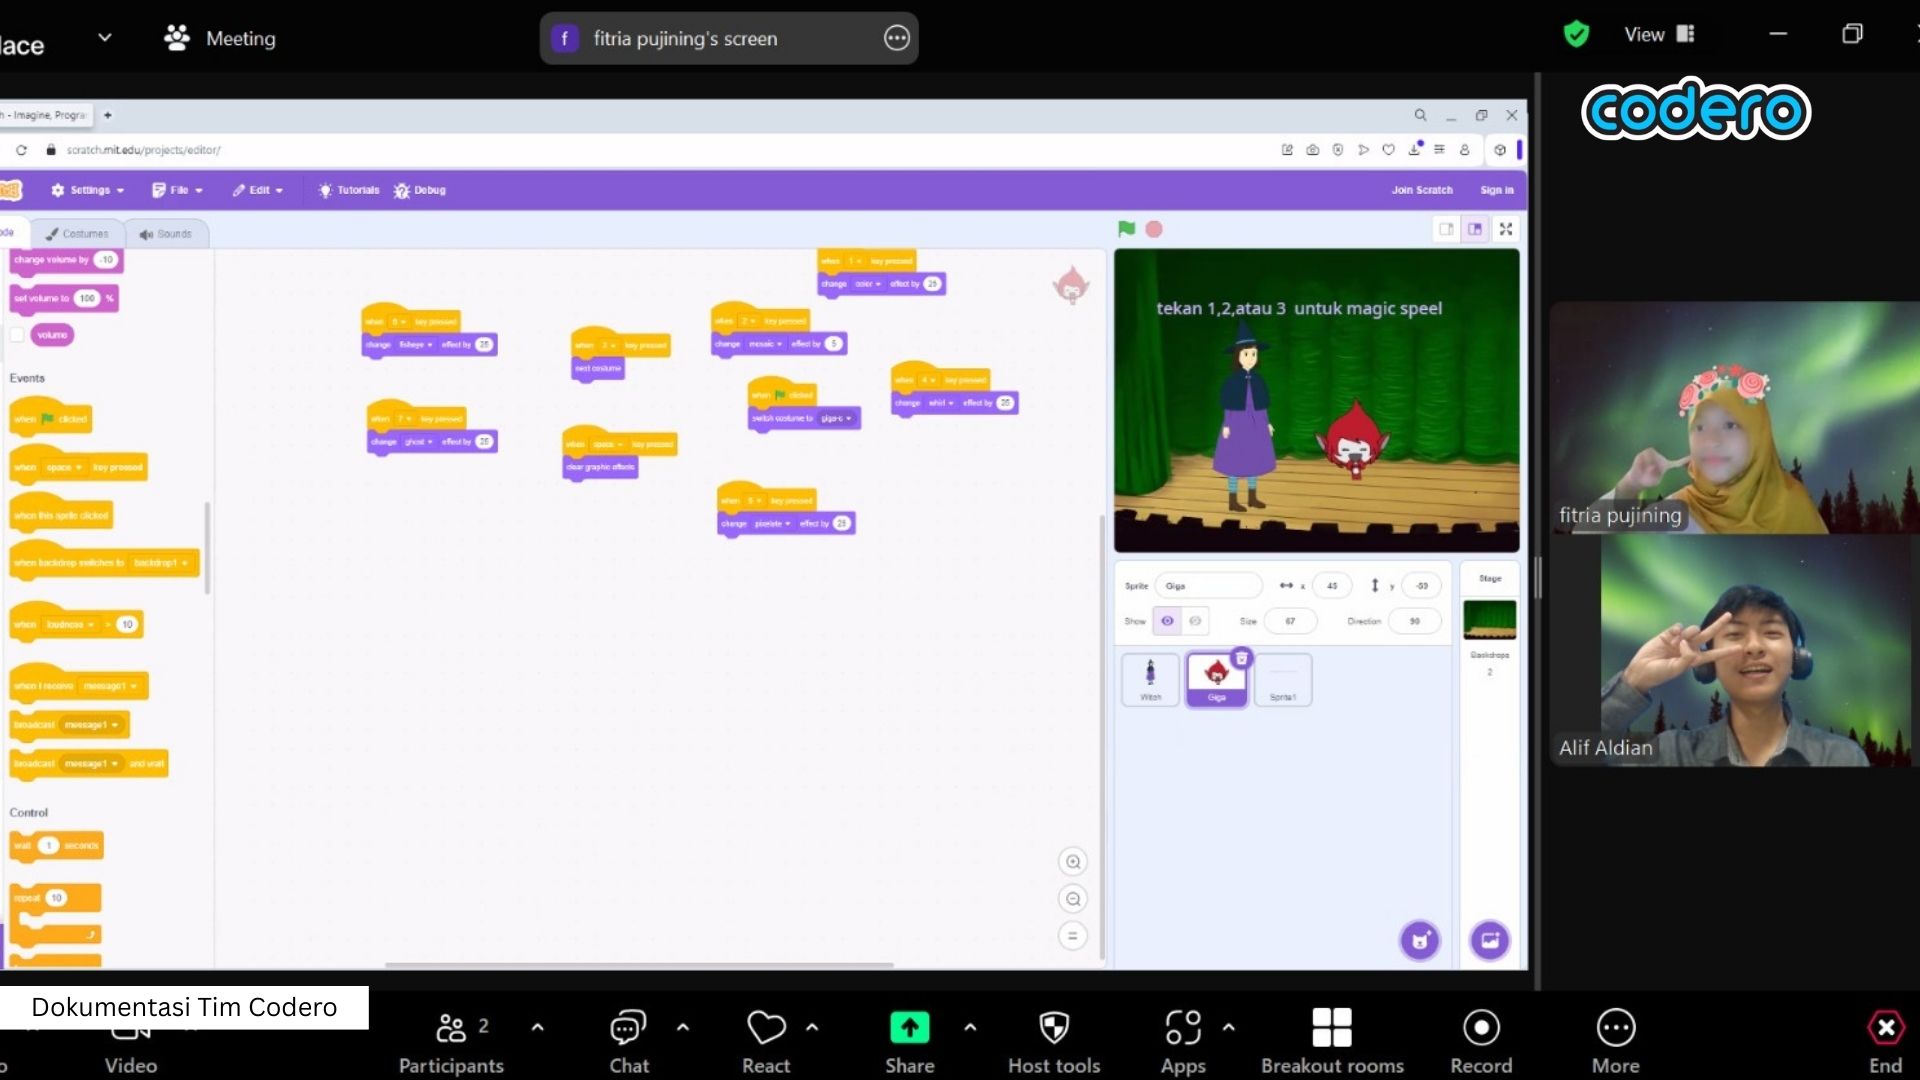Click the zoom out icon in the code workspace
Image resolution: width=1920 pixels, height=1080 pixels.
pyautogui.click(x=1073, y=899)
